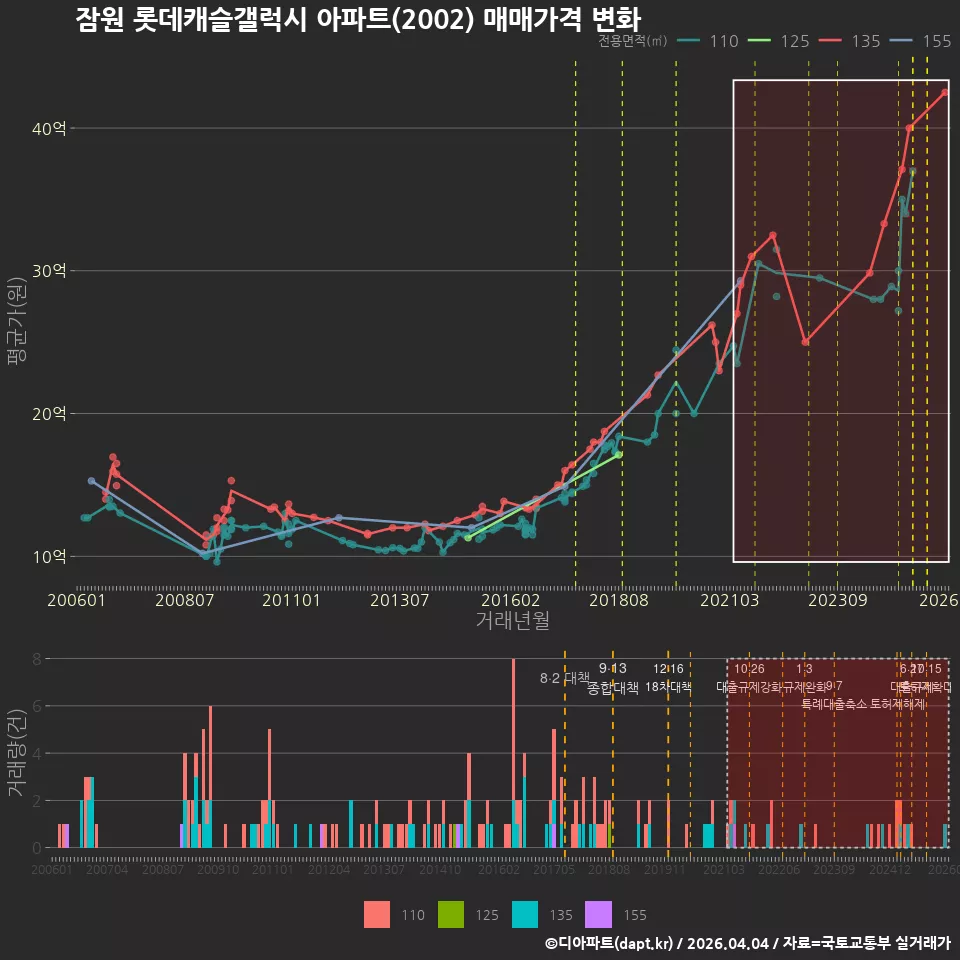Click the 4 label on volume axis
This screenshot has height=960, width=960.
tap(37, 754)
